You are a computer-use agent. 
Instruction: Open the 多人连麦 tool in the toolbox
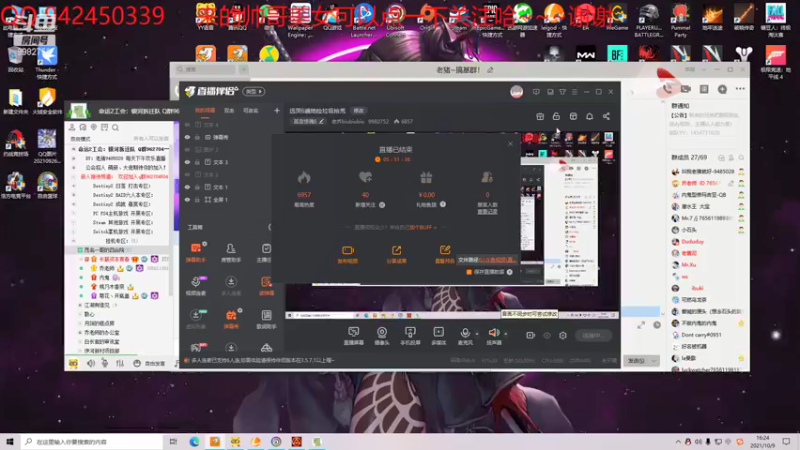231,286
